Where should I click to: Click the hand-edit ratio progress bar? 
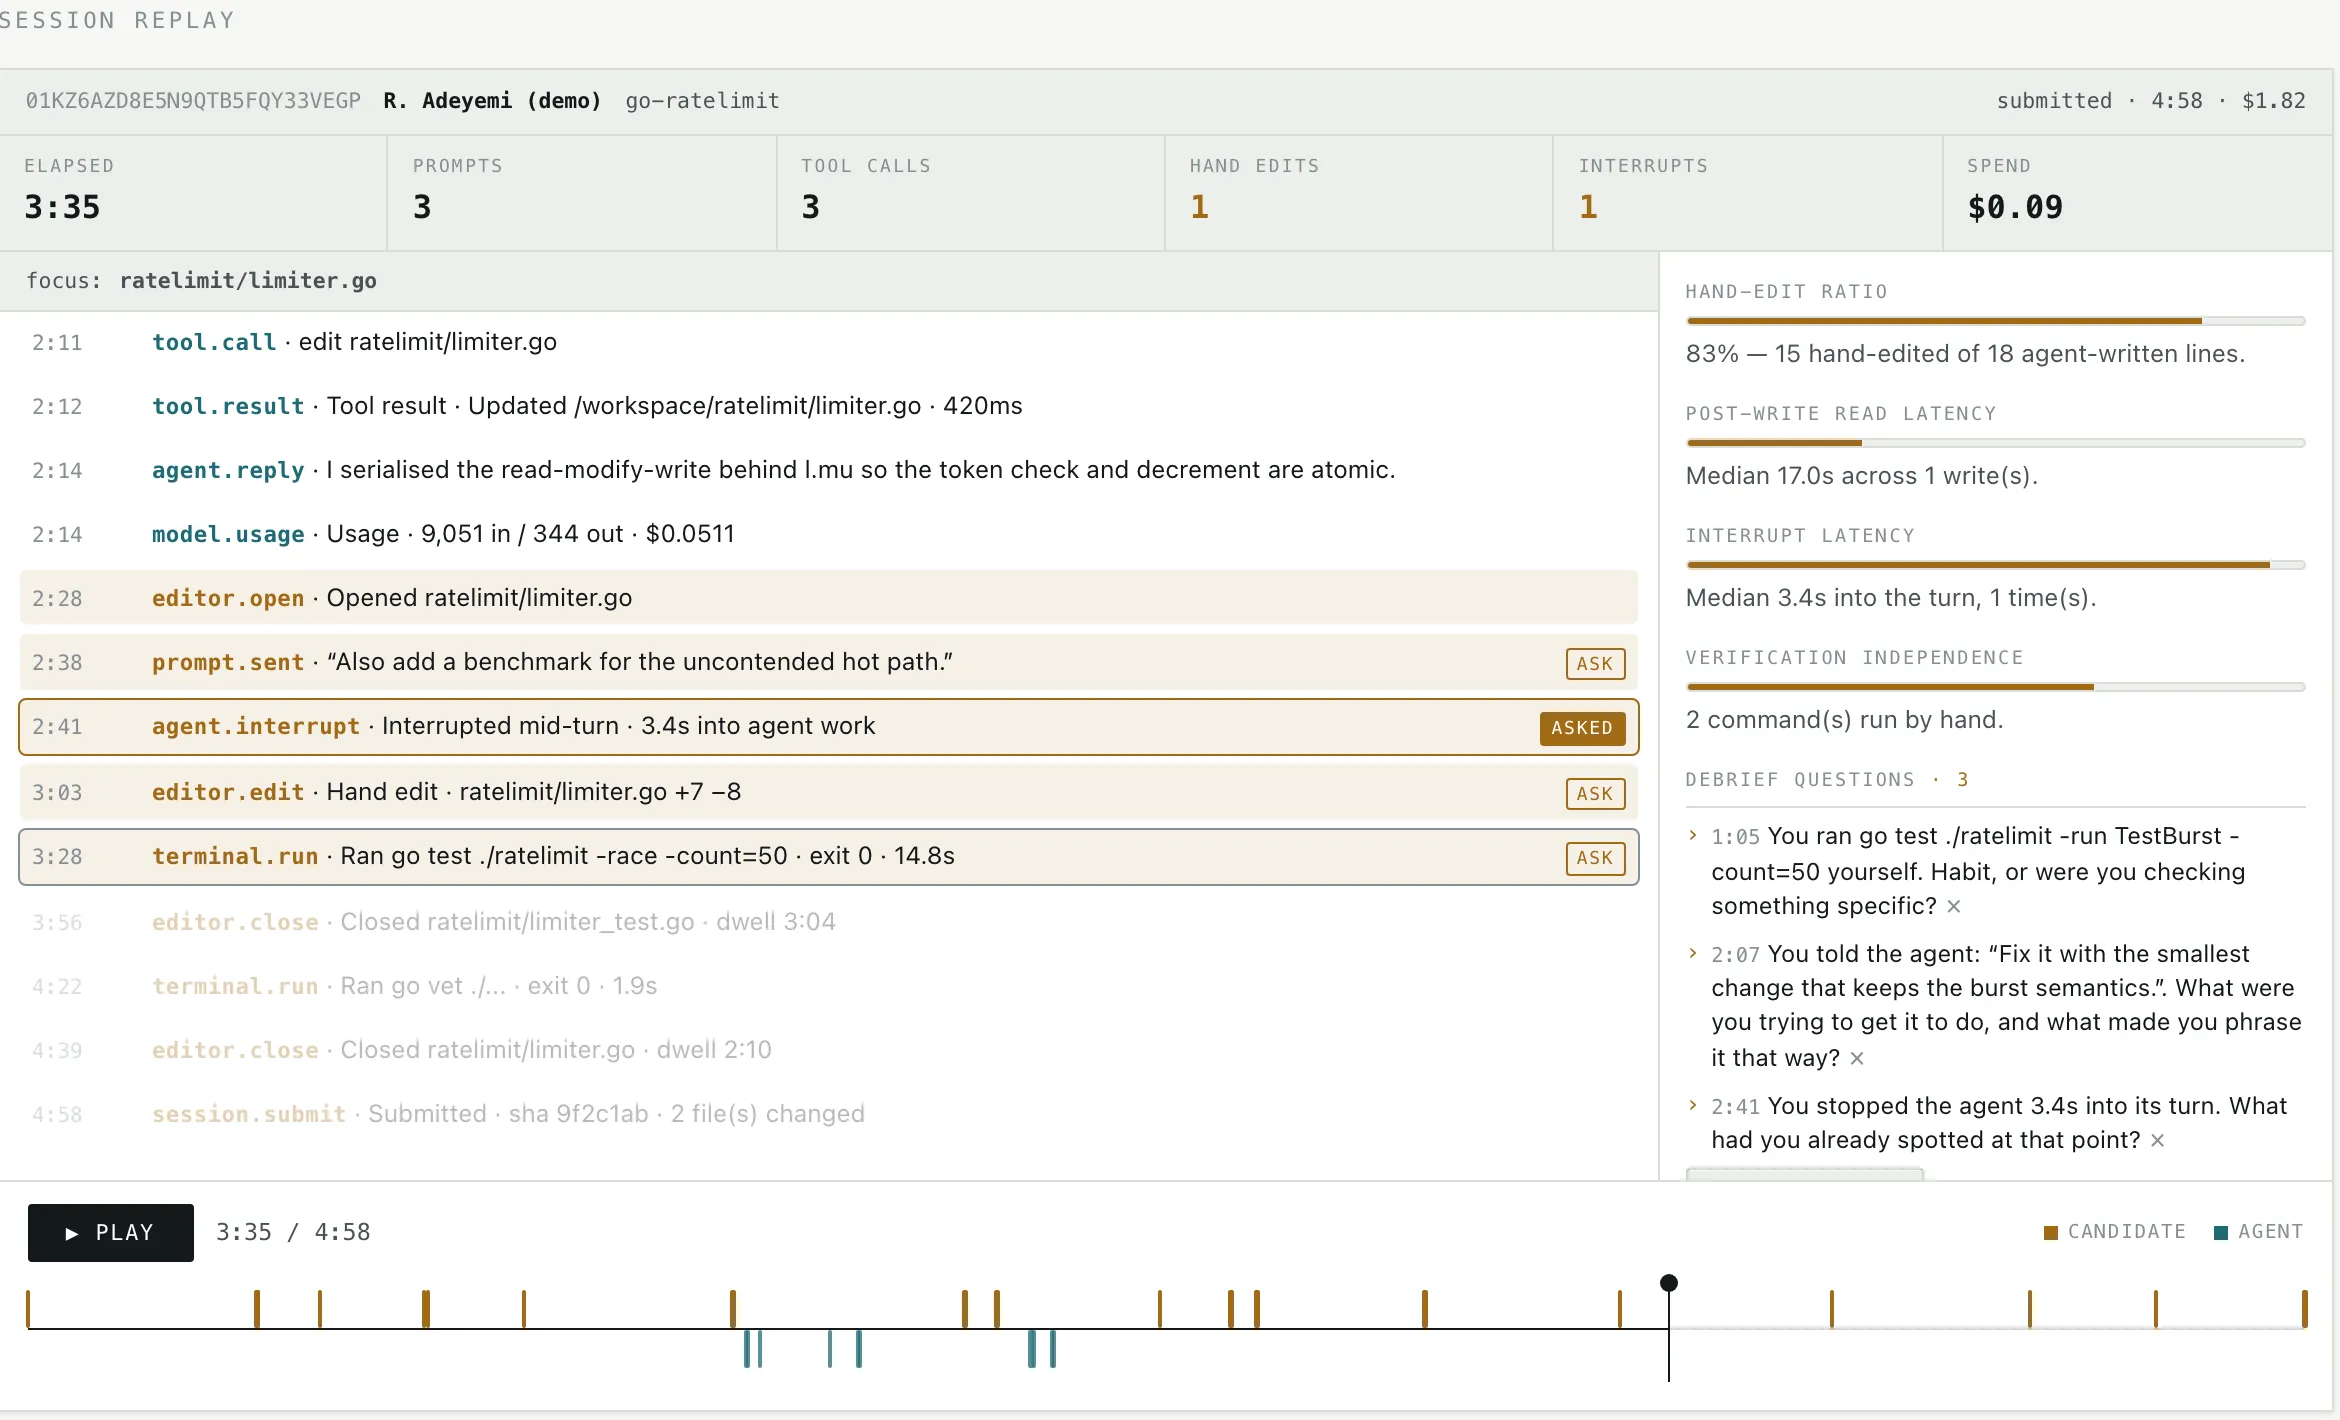(x=1995, y=321)
